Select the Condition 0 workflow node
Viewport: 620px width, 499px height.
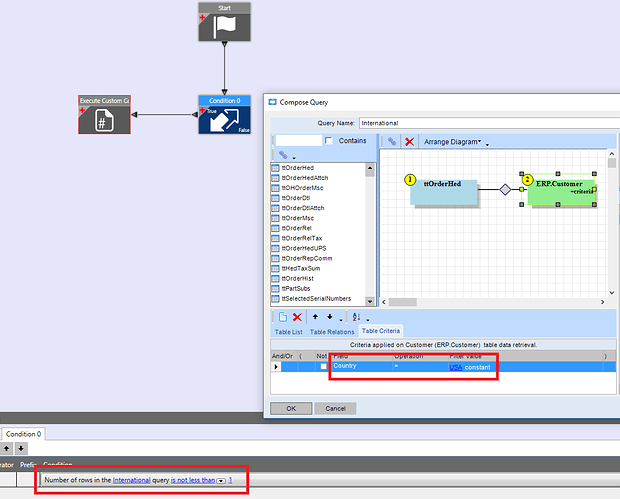224,115
